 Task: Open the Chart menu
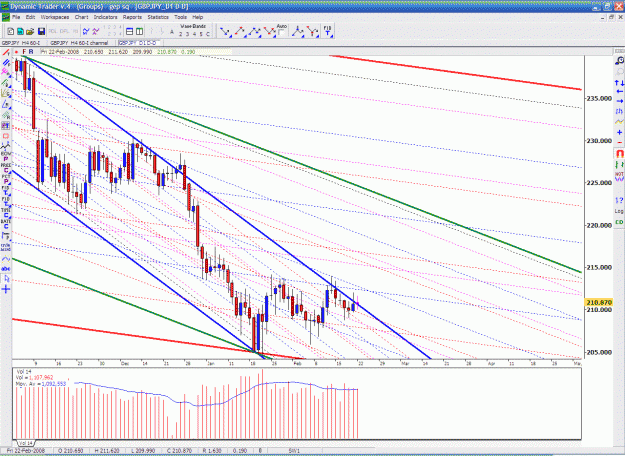coord(81,17)
